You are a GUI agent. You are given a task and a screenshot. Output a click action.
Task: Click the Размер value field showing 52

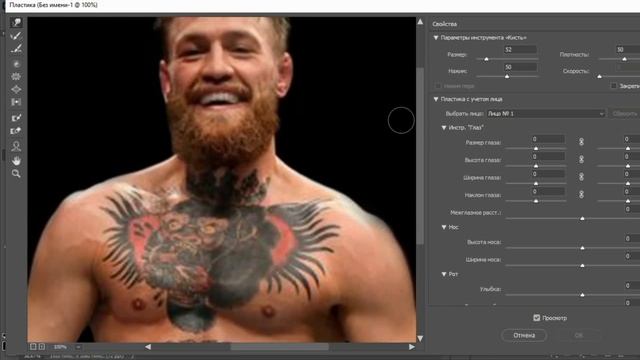520,50
